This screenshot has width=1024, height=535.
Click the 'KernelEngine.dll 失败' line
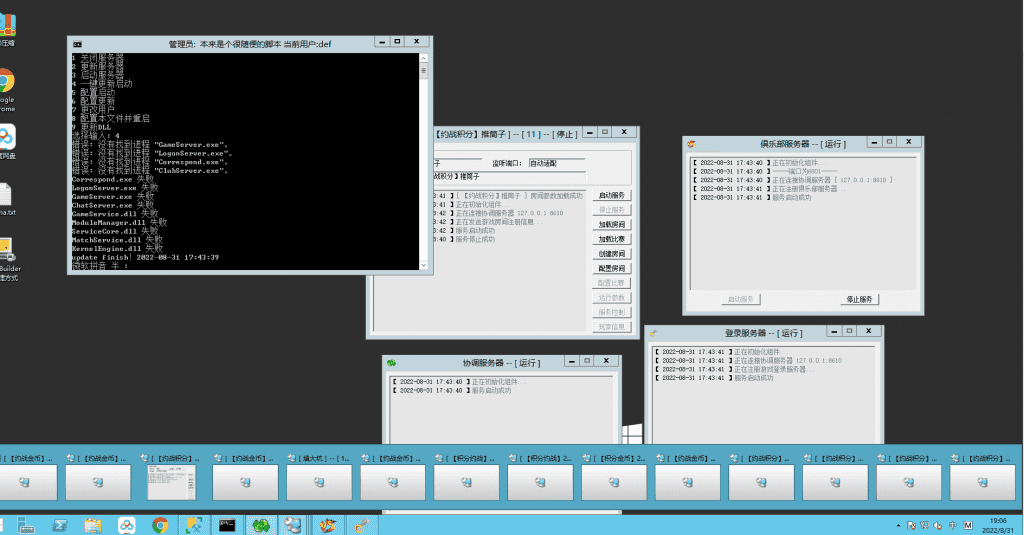[117, 248]
